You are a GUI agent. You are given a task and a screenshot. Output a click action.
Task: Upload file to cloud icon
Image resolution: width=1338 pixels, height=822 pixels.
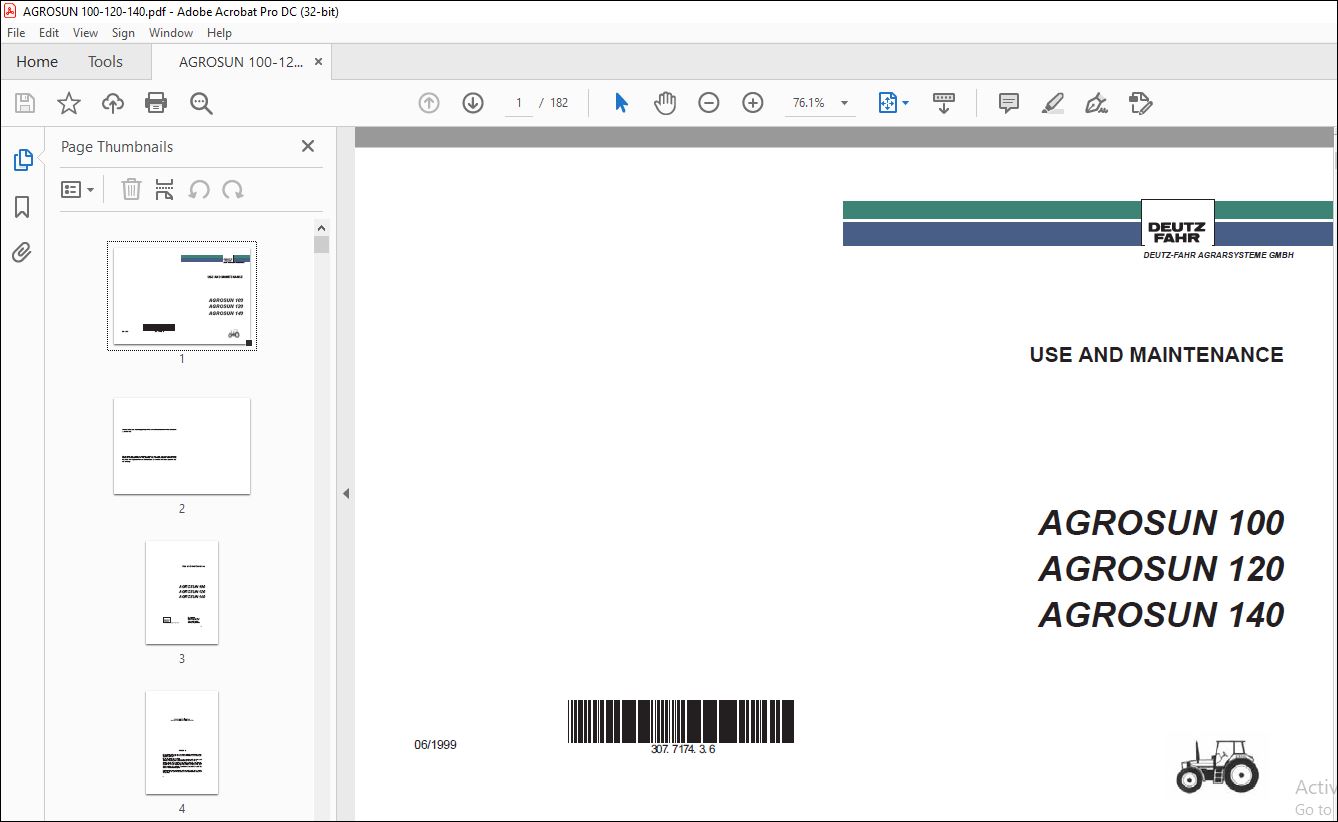[113, 103]
